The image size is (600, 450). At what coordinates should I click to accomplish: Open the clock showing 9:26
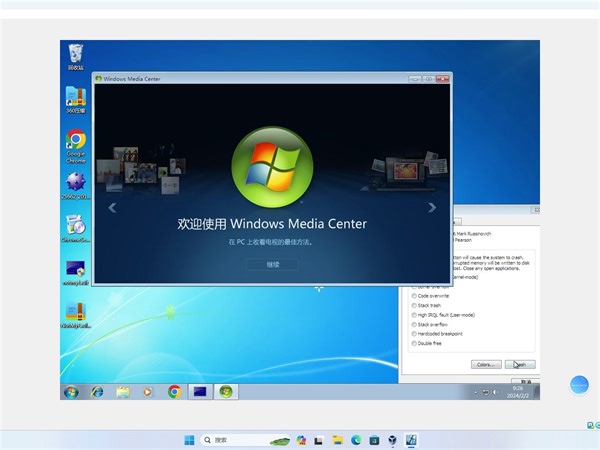tap(518, 392)
